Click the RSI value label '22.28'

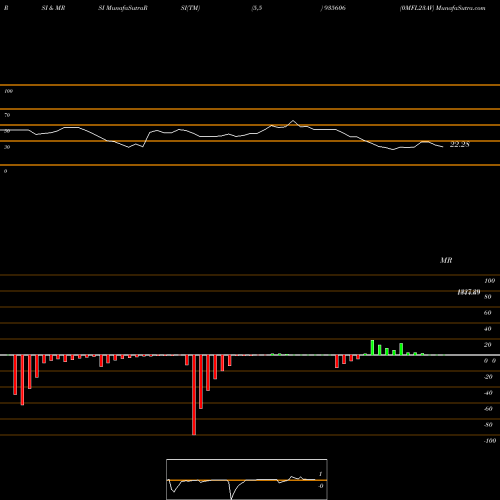click(460, 144)
